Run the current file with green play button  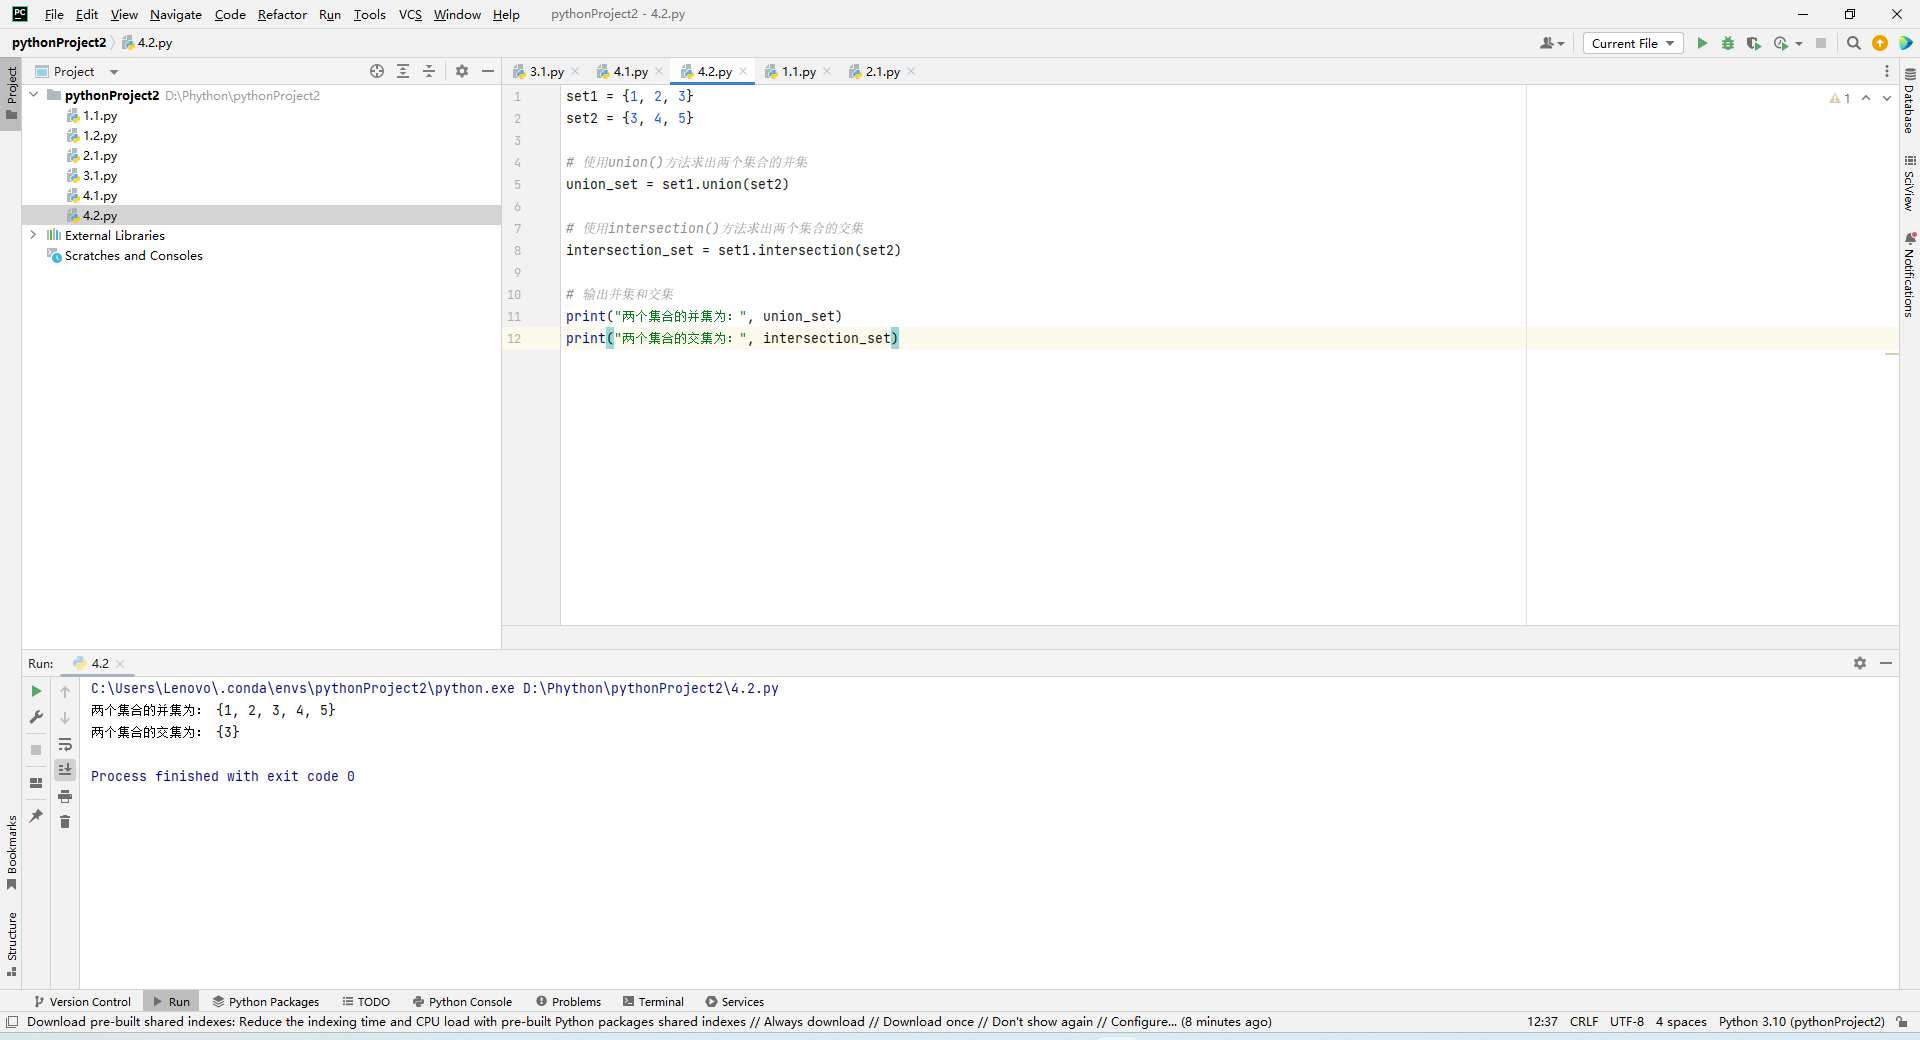[1702, 43]
